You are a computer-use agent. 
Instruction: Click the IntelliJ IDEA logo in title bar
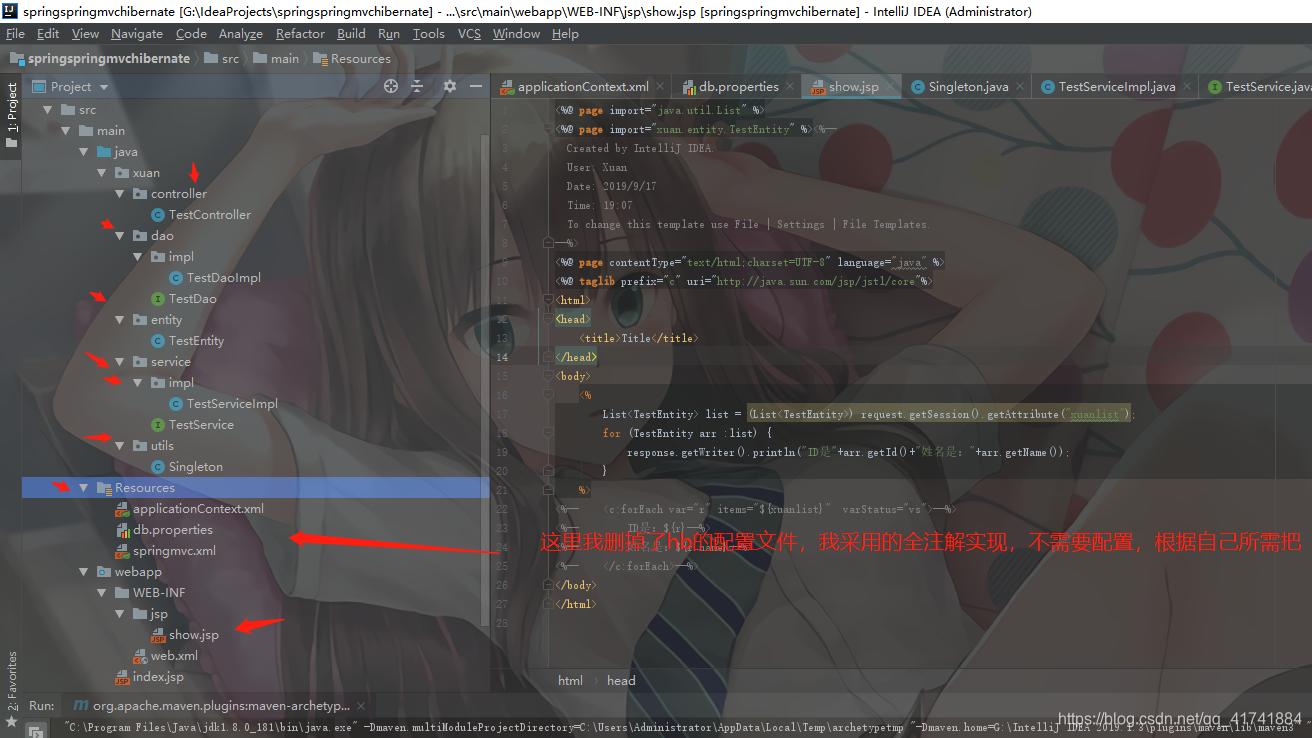coord(9,11)
